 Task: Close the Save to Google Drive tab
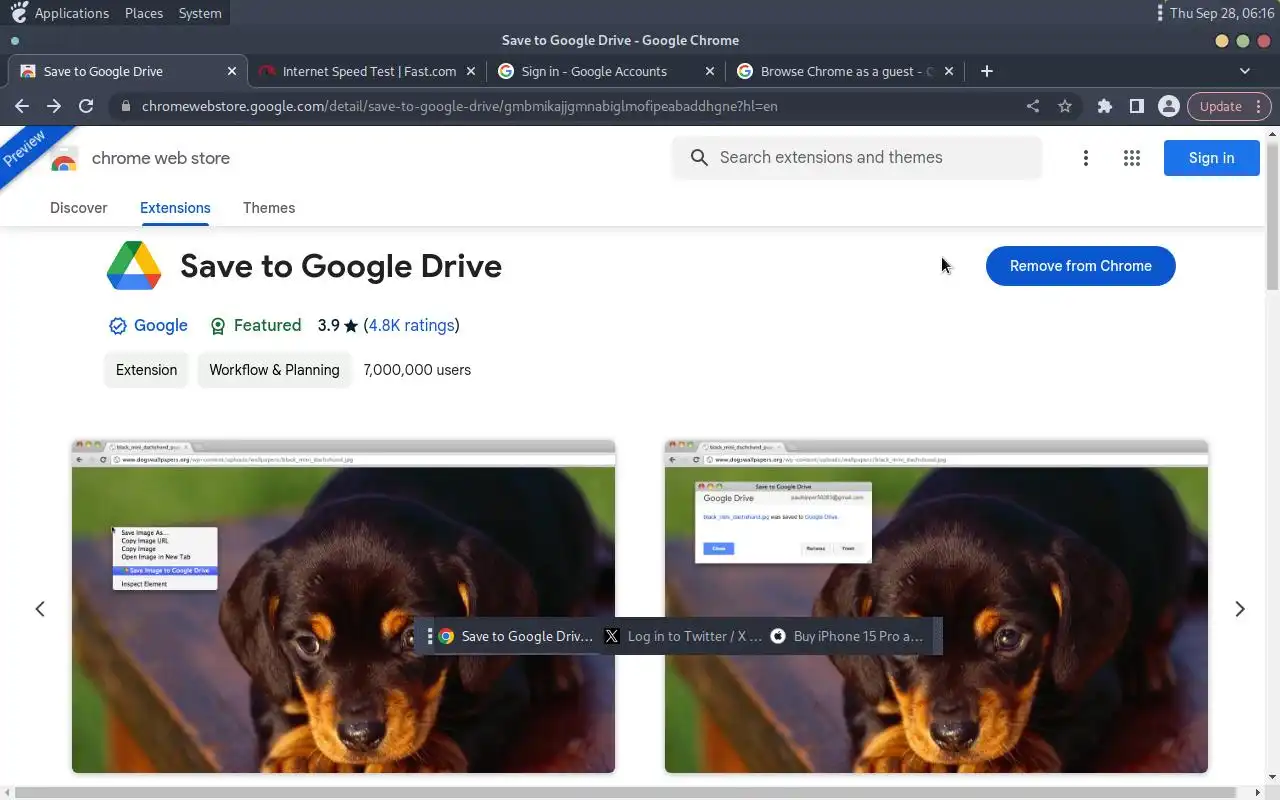[232, 71]
